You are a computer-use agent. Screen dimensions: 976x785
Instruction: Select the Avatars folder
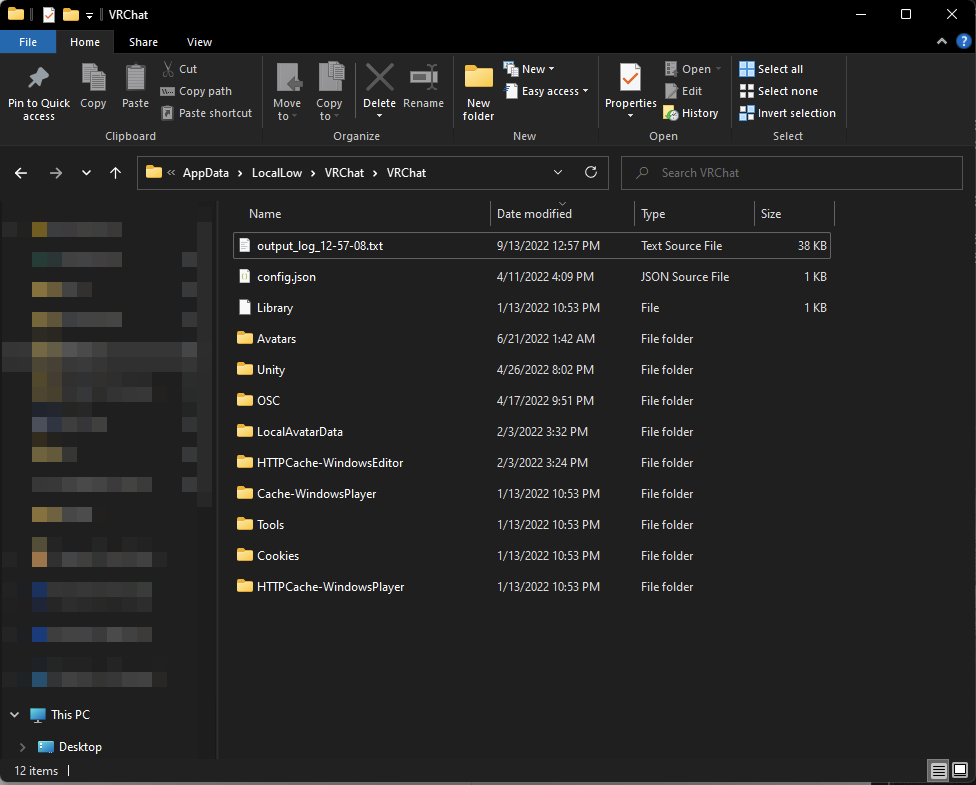(532, 339)
